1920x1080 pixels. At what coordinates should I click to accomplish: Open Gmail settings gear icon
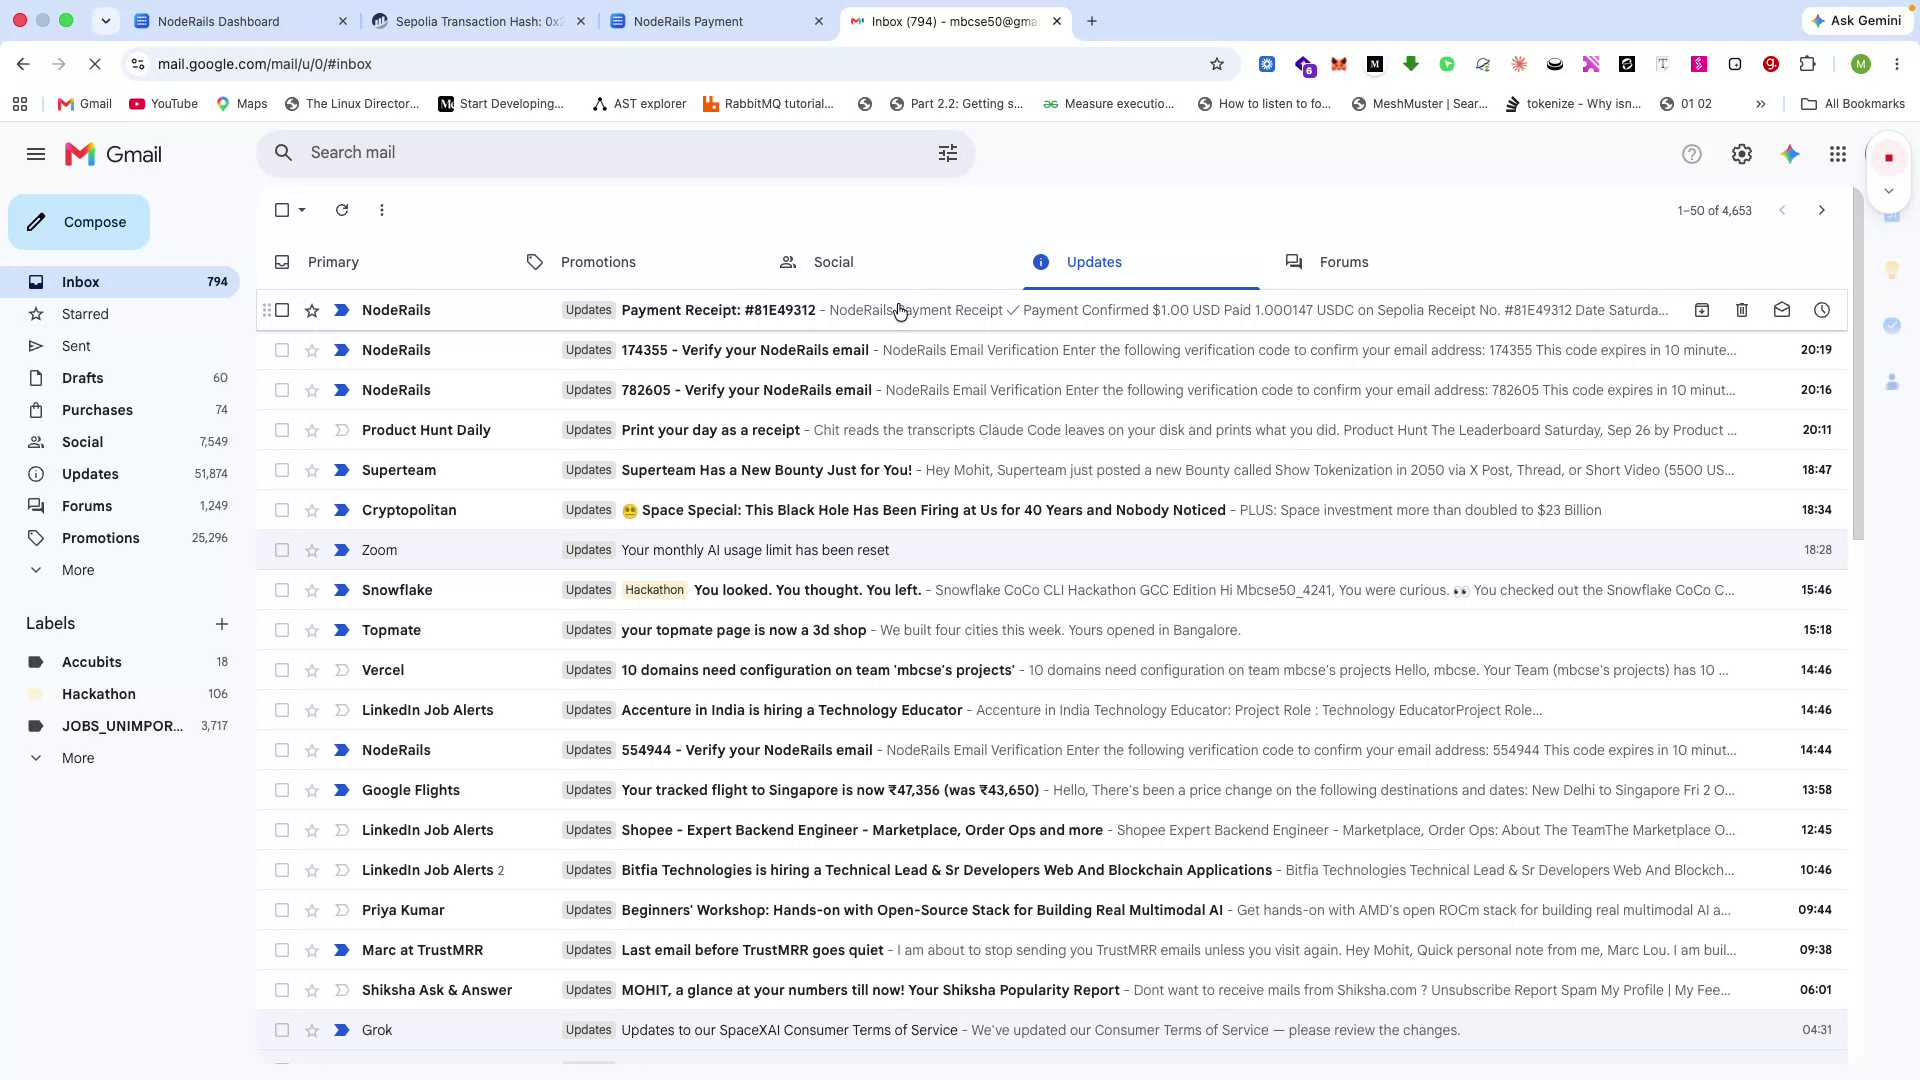tap(1741, 154)
